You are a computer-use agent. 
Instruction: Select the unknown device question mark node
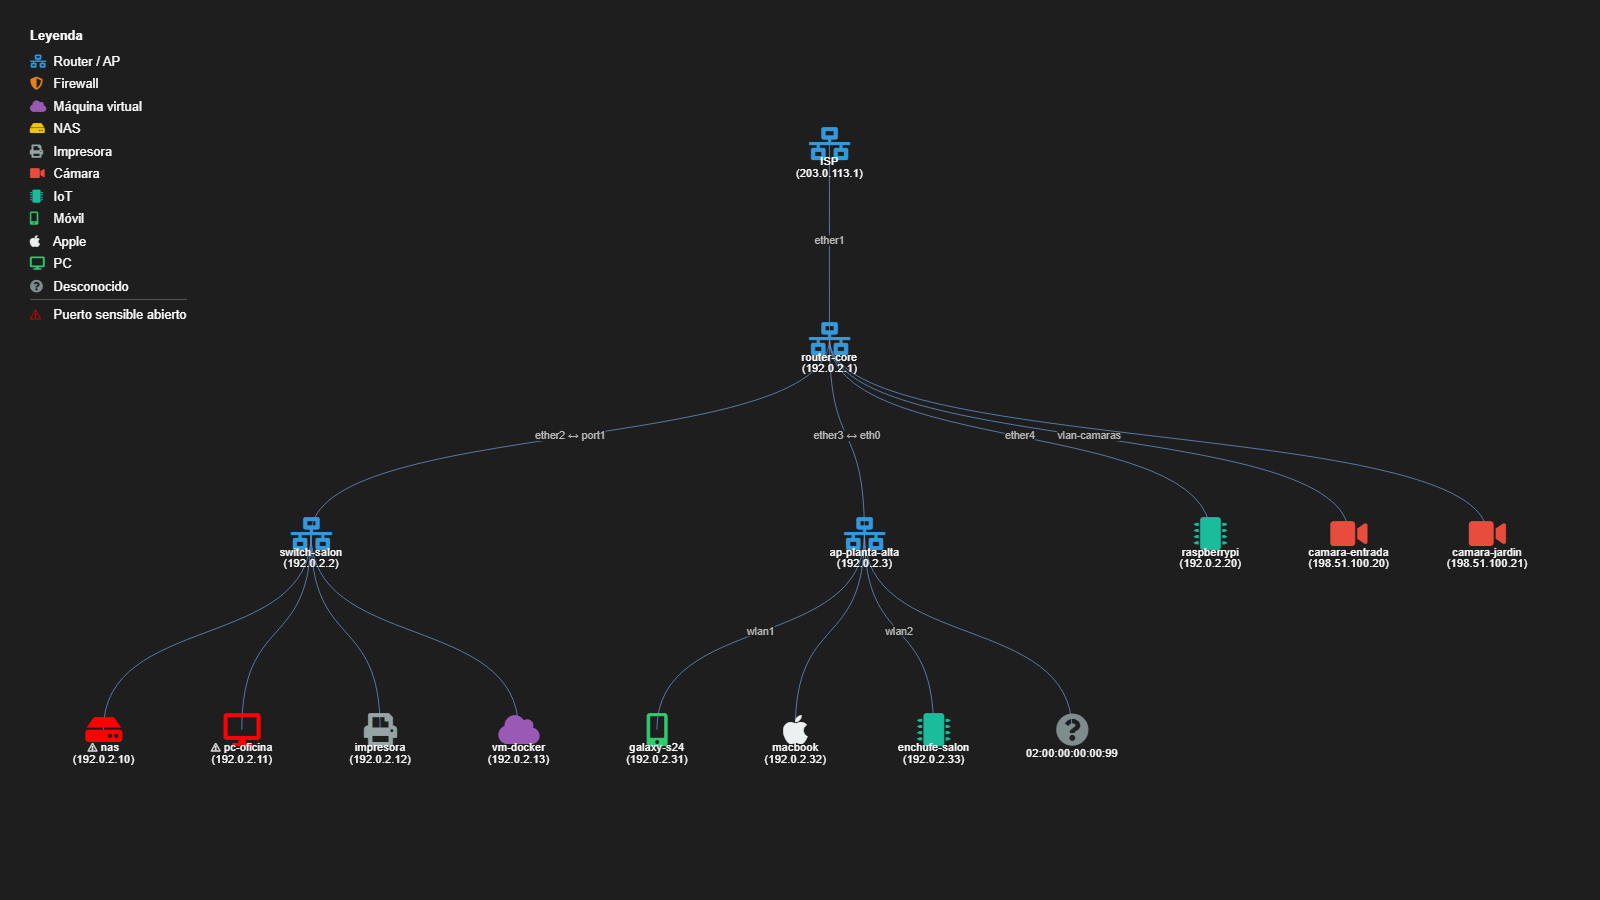coord(1072,729)
